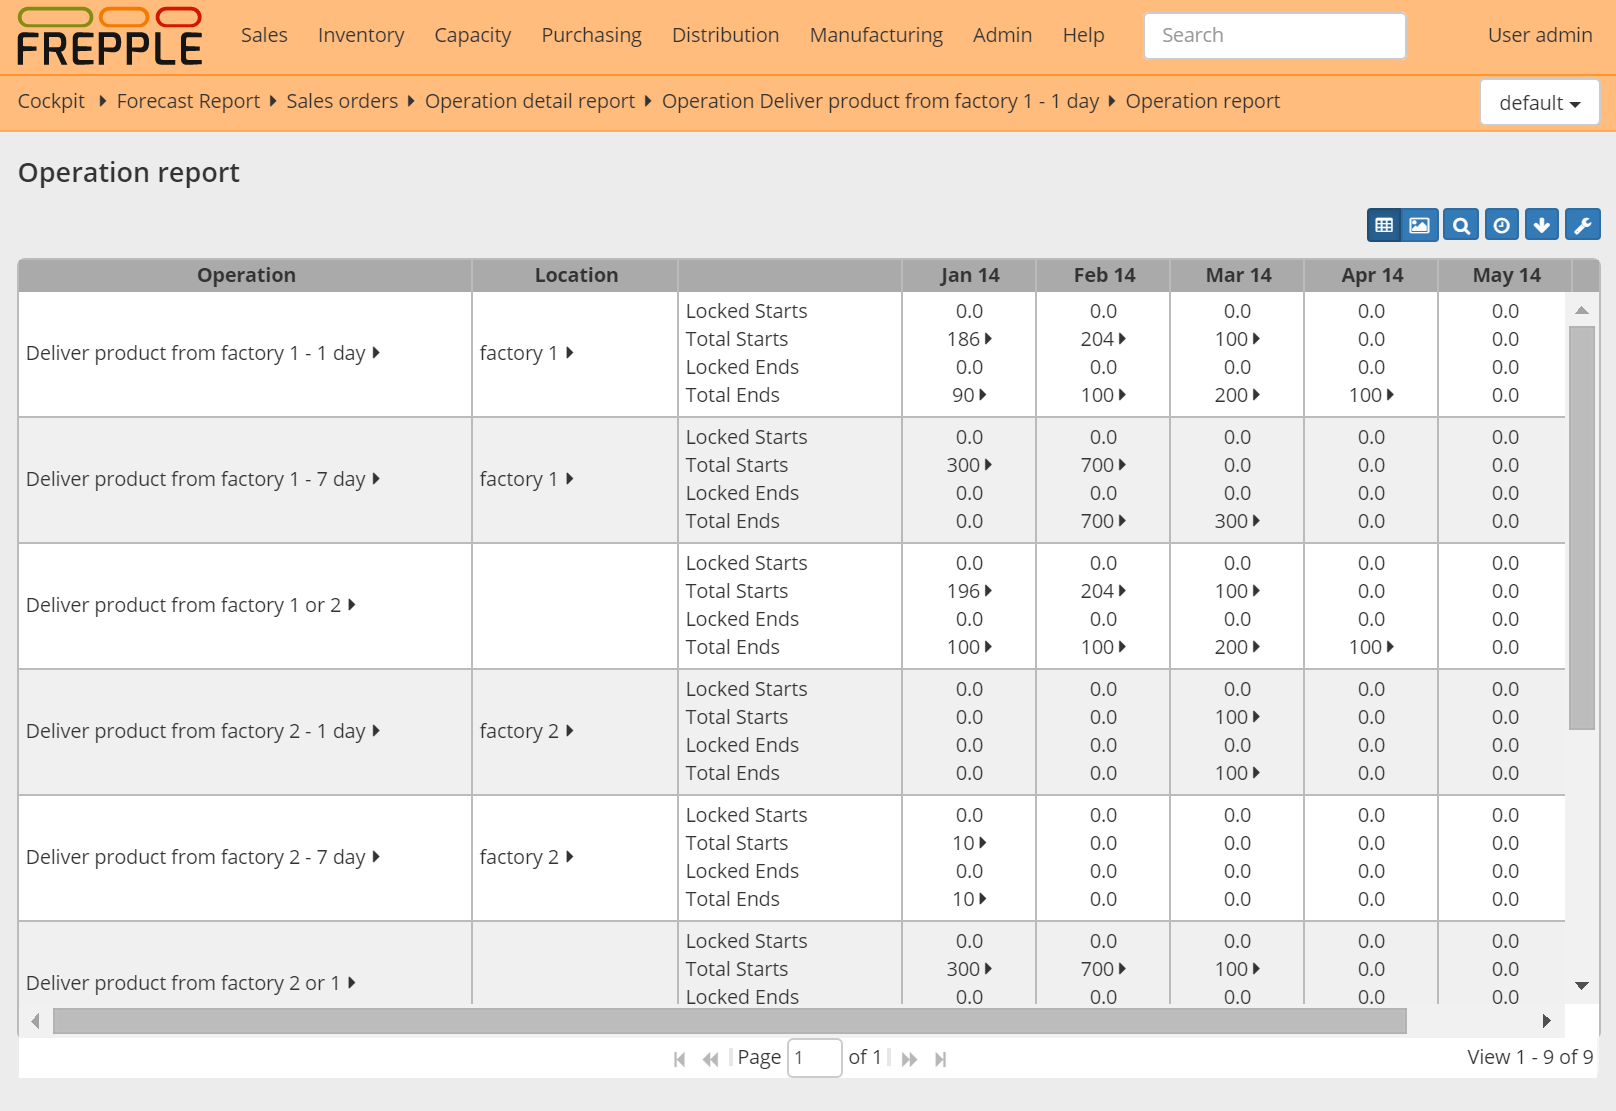
Task: Jump to the last page
Action: 940,1058
